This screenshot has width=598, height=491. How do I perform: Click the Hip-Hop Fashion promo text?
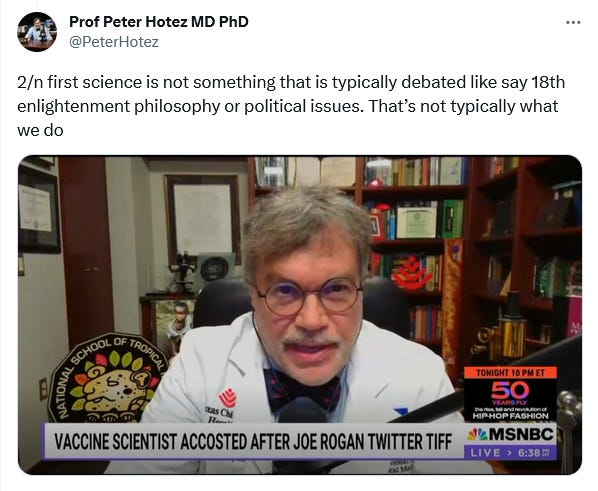pyautogui.click(x=510, y=415)
